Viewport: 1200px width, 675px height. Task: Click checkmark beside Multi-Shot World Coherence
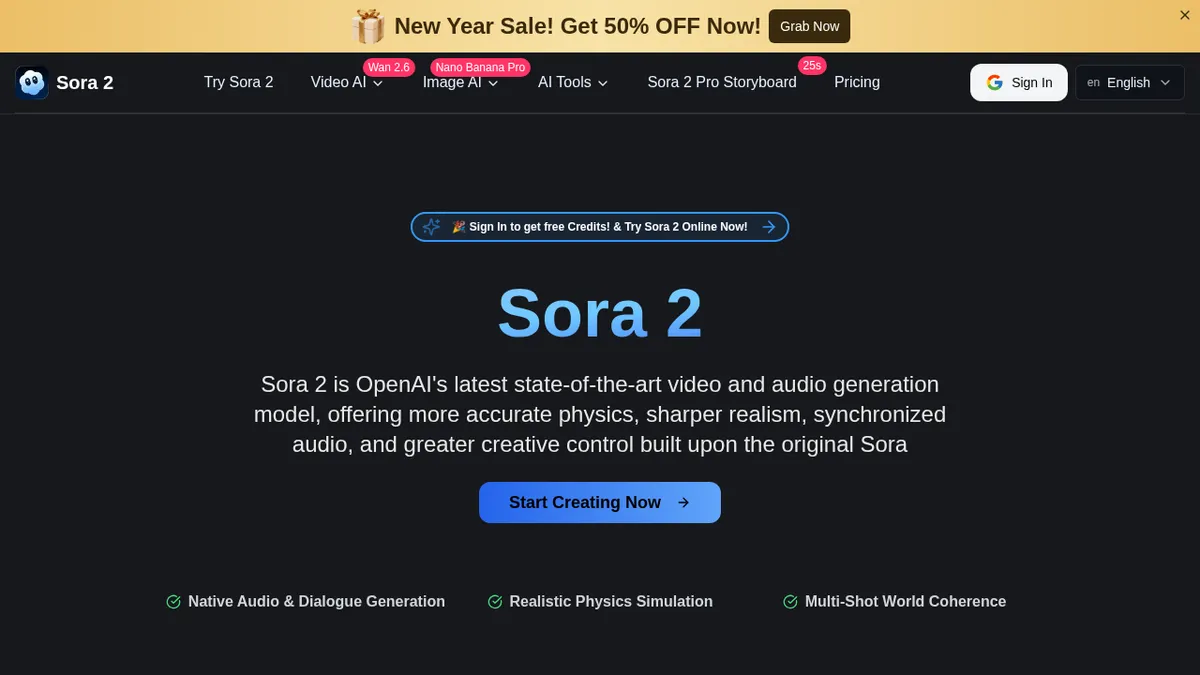789,601
